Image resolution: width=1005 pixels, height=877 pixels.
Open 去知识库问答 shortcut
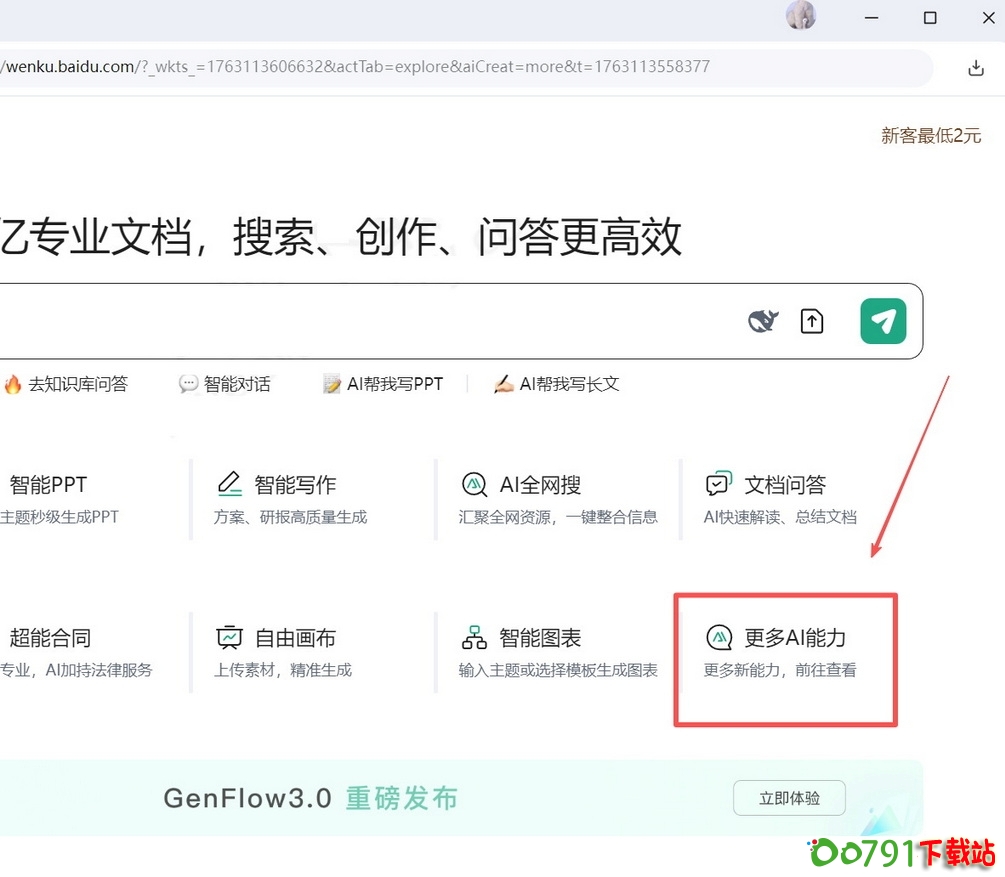[x=67, y=383]
